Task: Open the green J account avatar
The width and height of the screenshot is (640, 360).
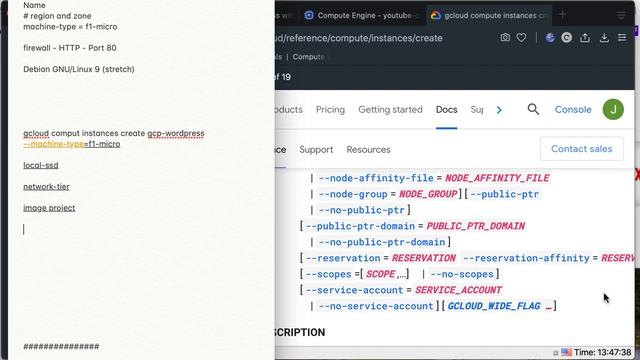Action: coord(613,109)
